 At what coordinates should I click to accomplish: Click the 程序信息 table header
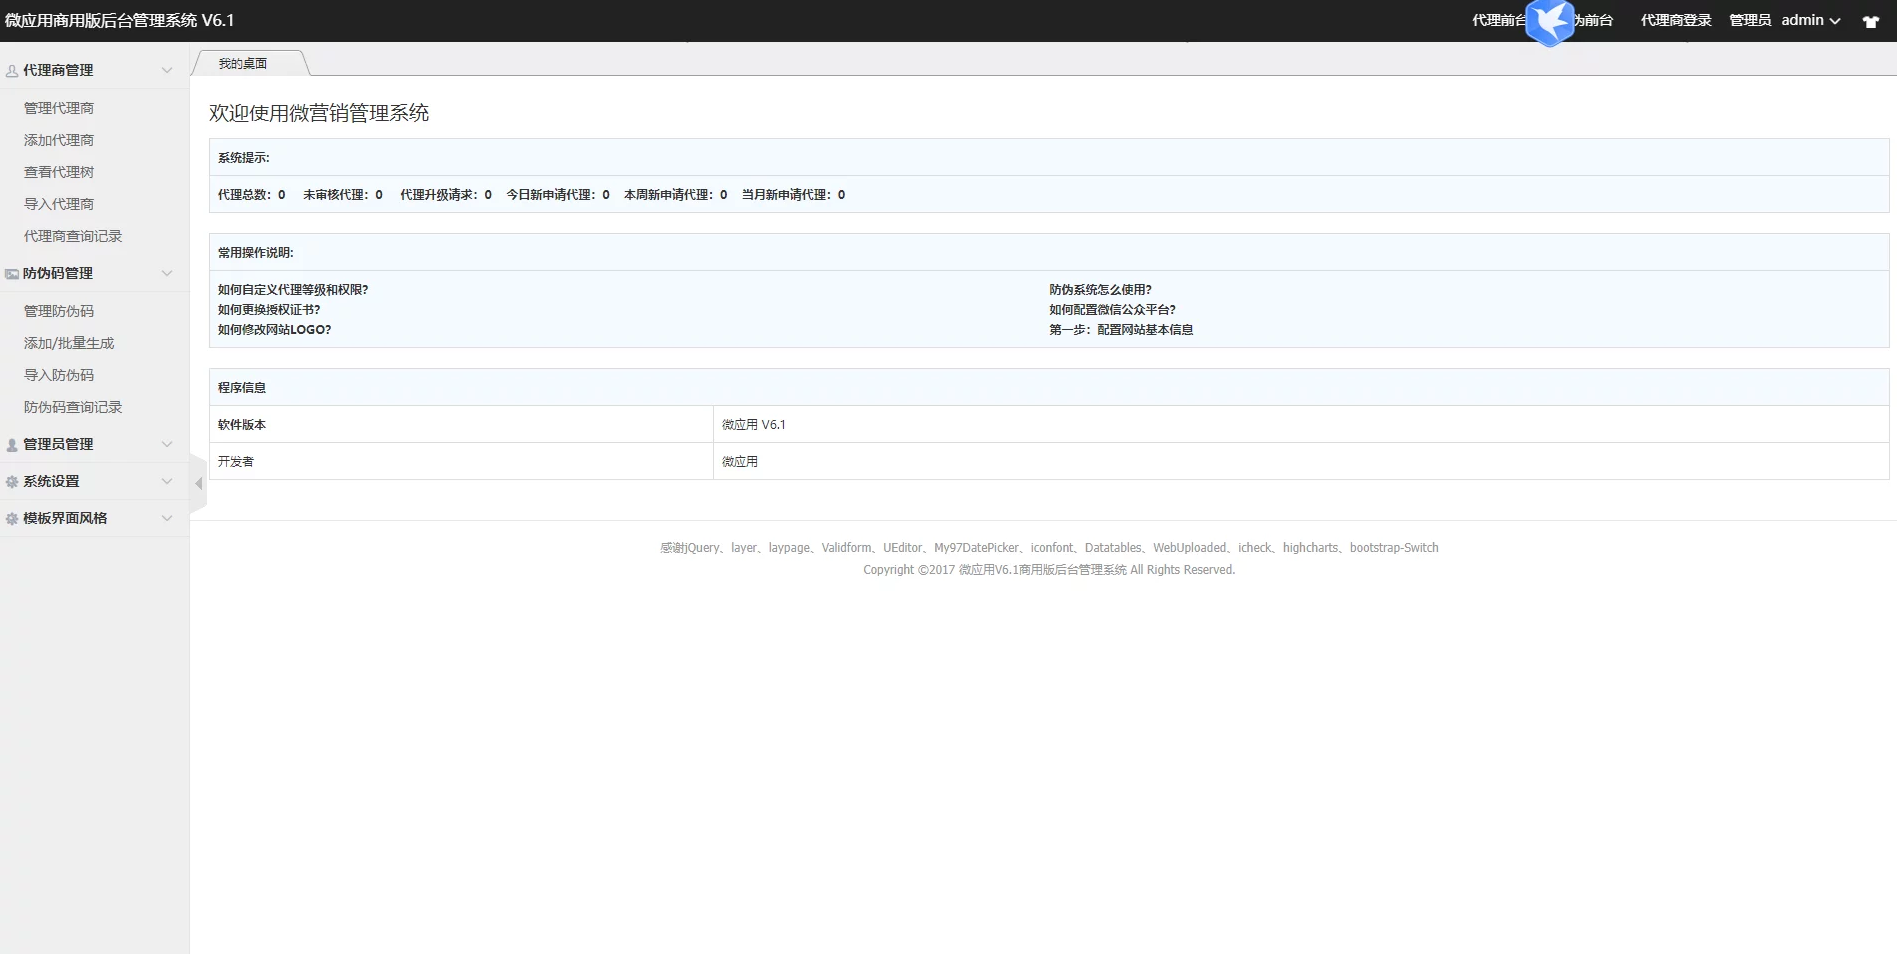pos(1049,388)
